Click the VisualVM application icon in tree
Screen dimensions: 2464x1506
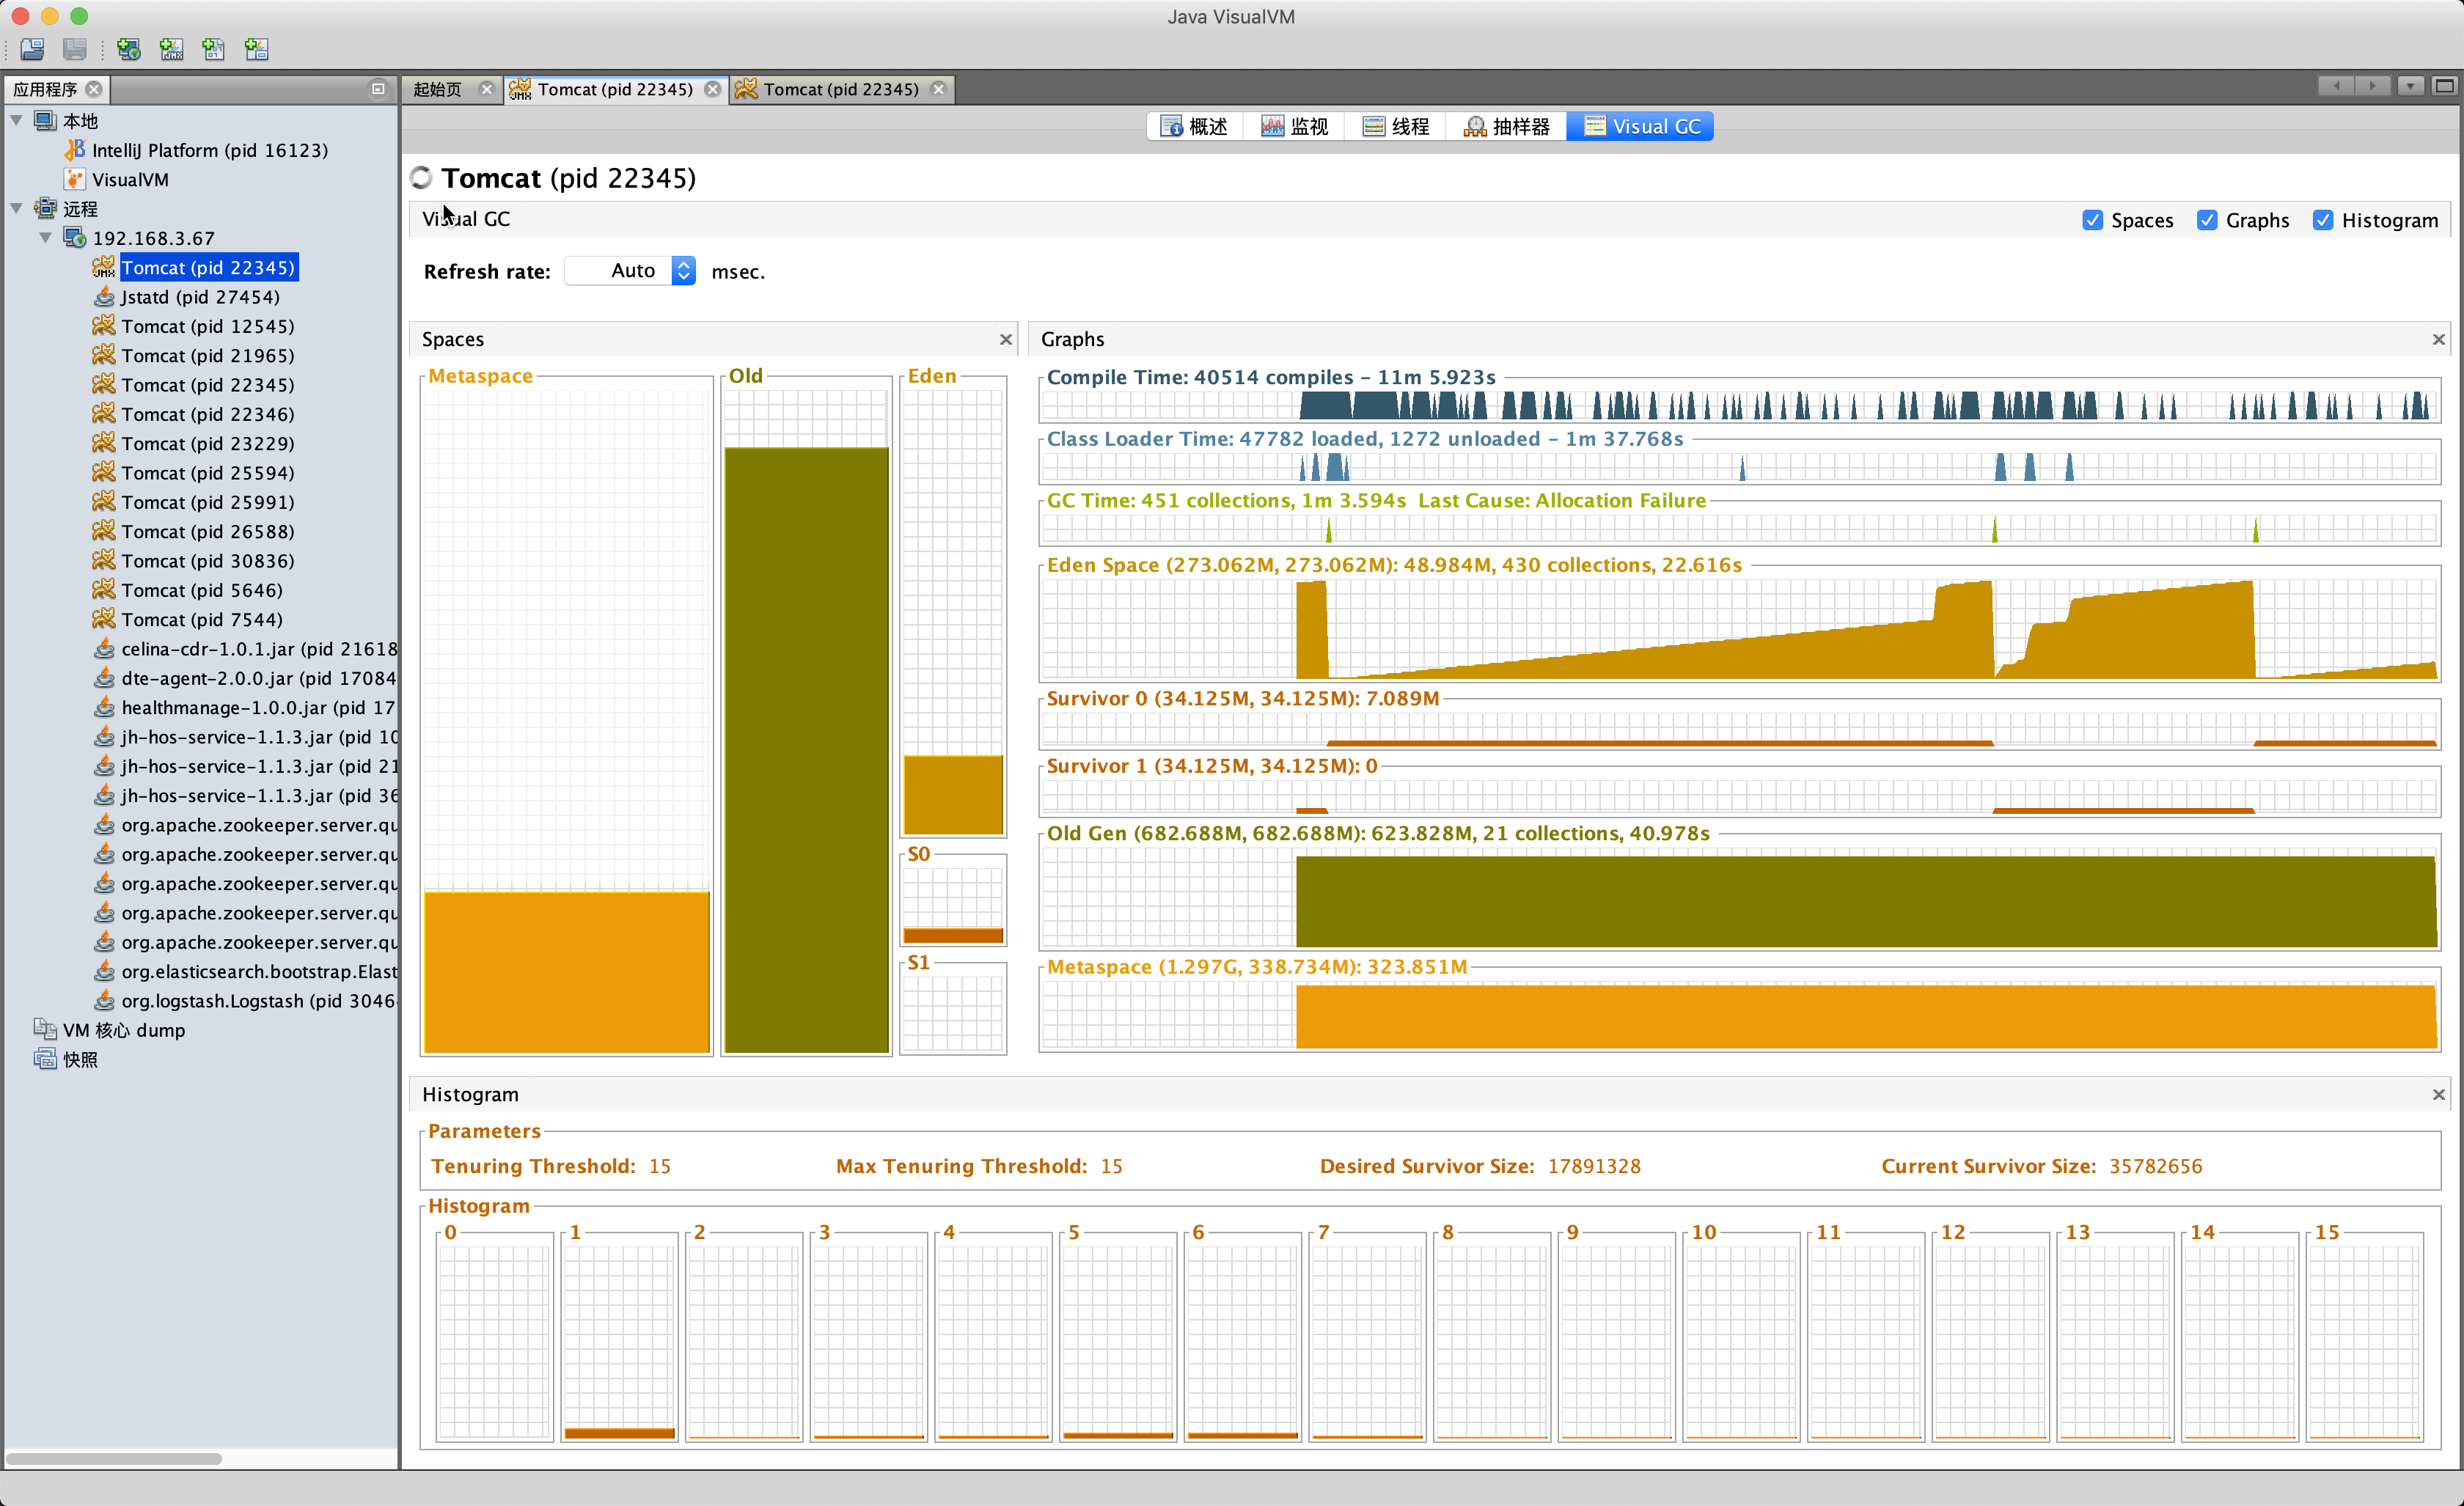pyautogui.click(x=75, y=179)
